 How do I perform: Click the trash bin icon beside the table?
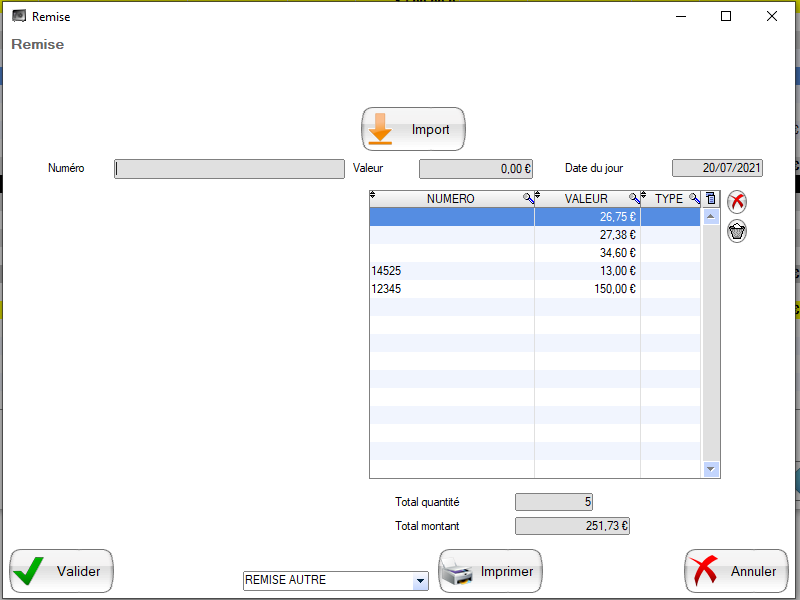point(737,232)
